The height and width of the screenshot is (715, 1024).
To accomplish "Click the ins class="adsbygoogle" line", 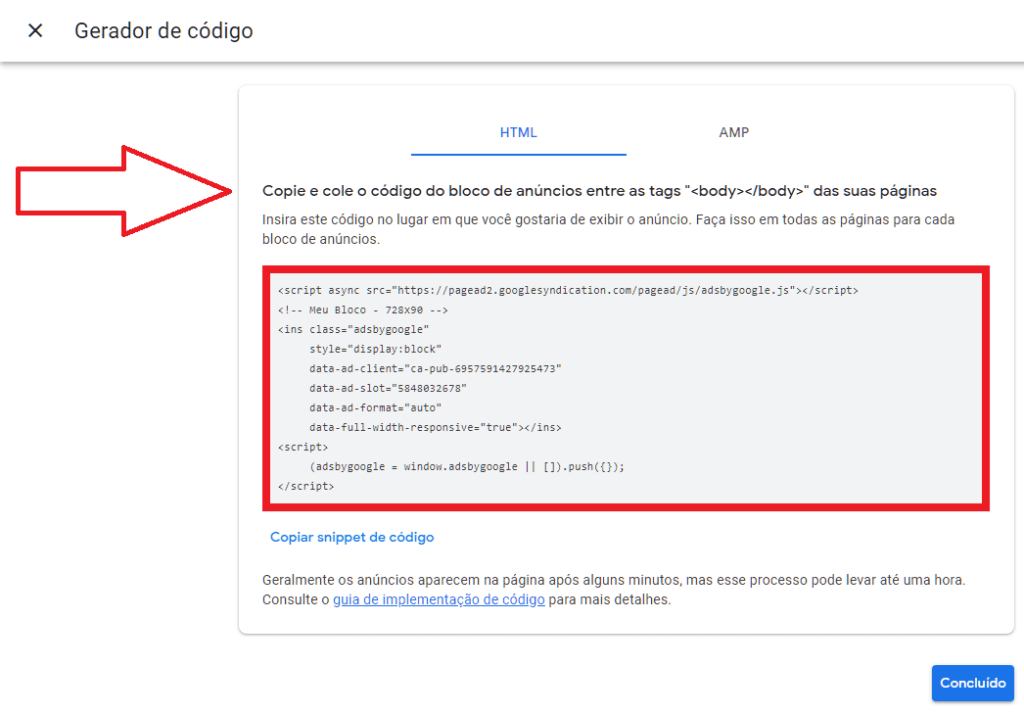I will point(353,330).
